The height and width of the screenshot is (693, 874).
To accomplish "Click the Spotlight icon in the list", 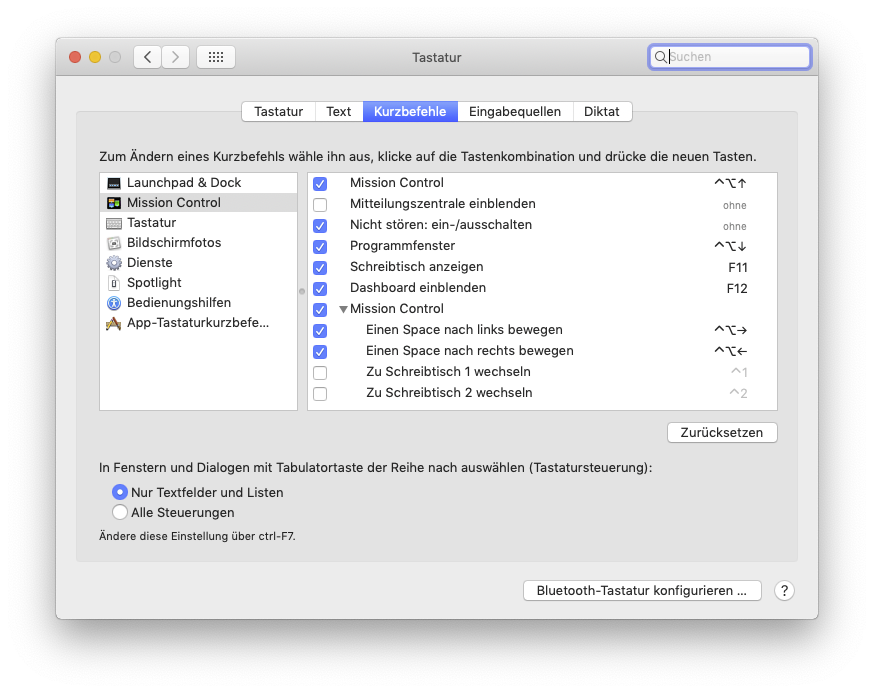I will (x=114, y=283).
